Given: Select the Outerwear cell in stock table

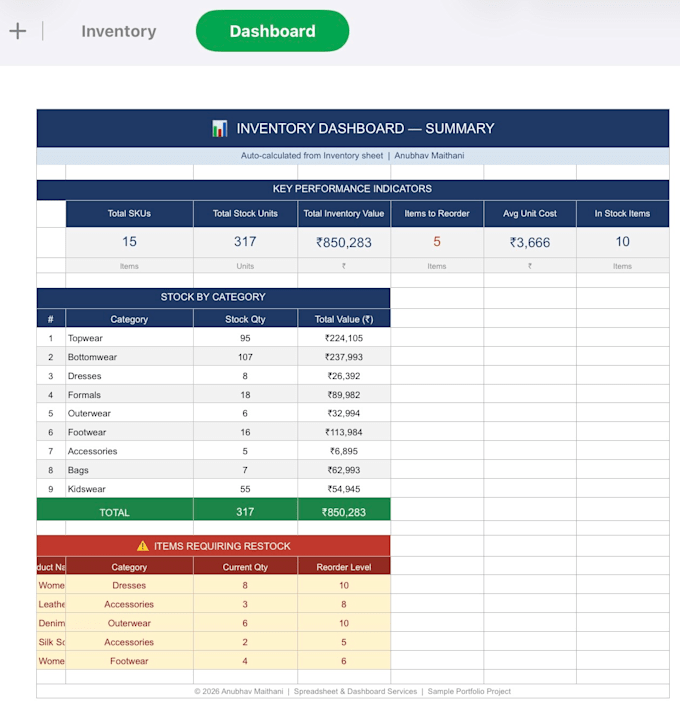Looking at the screenshot, I should 129,413.
